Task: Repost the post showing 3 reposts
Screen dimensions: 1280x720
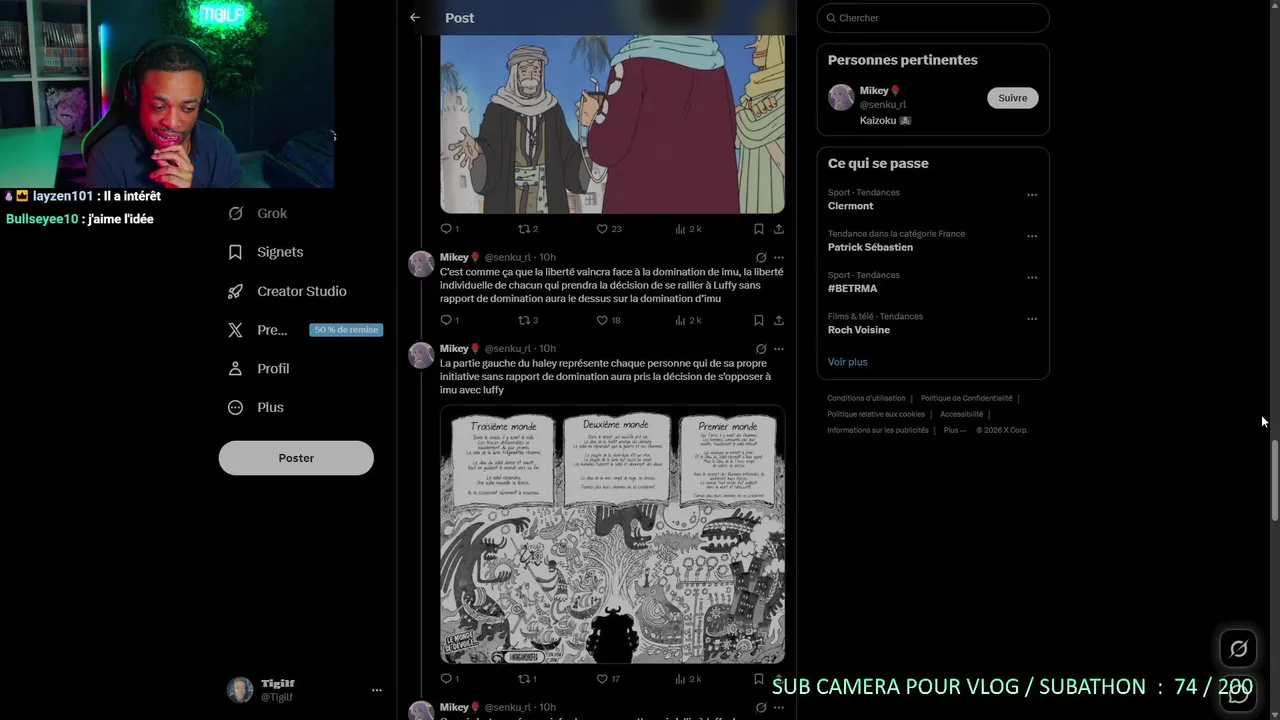Action: [527, 320]
